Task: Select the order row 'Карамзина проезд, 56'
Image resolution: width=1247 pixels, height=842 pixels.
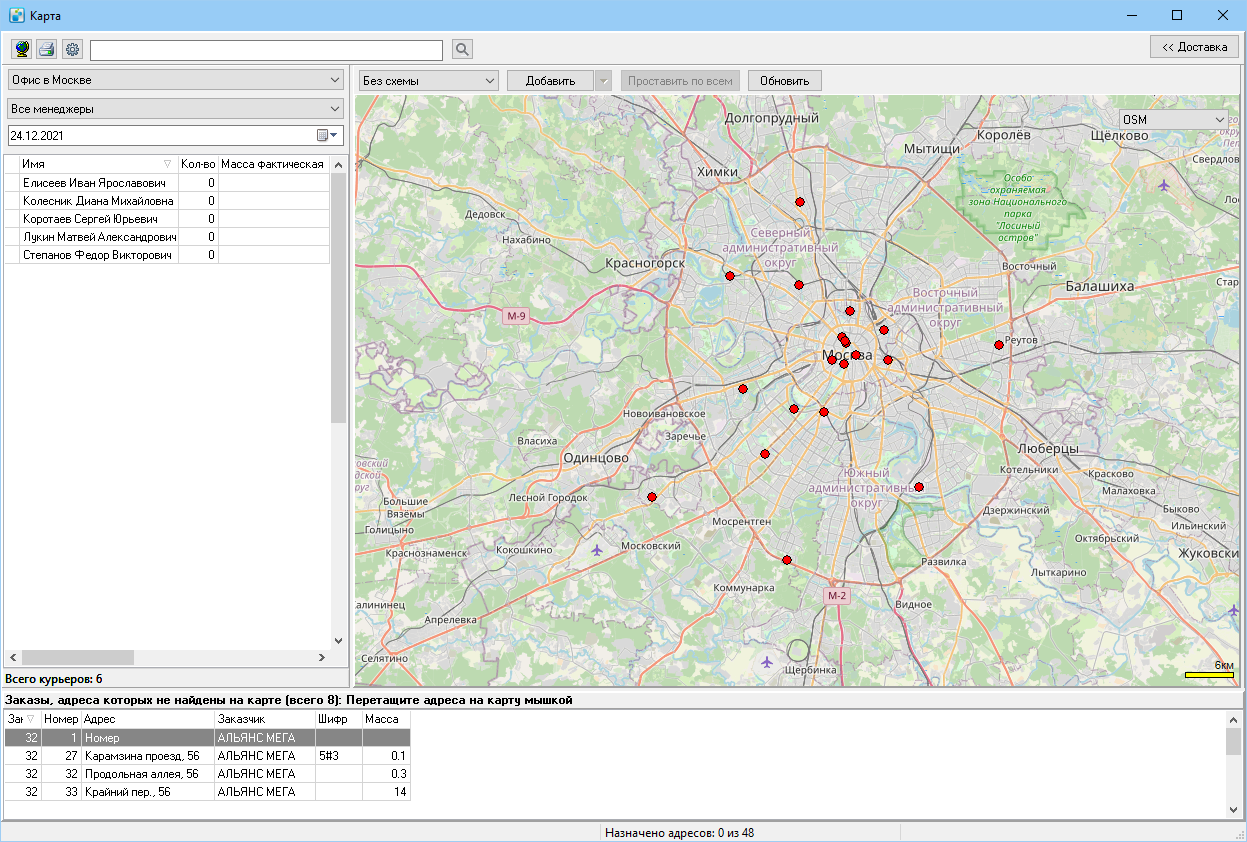Action: [x=207, y=756]
